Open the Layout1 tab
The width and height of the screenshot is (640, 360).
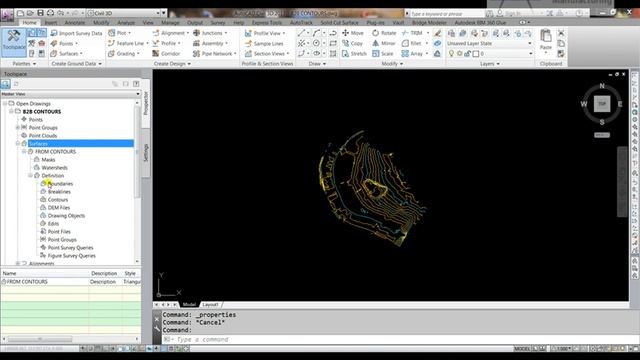click(210, 304)
